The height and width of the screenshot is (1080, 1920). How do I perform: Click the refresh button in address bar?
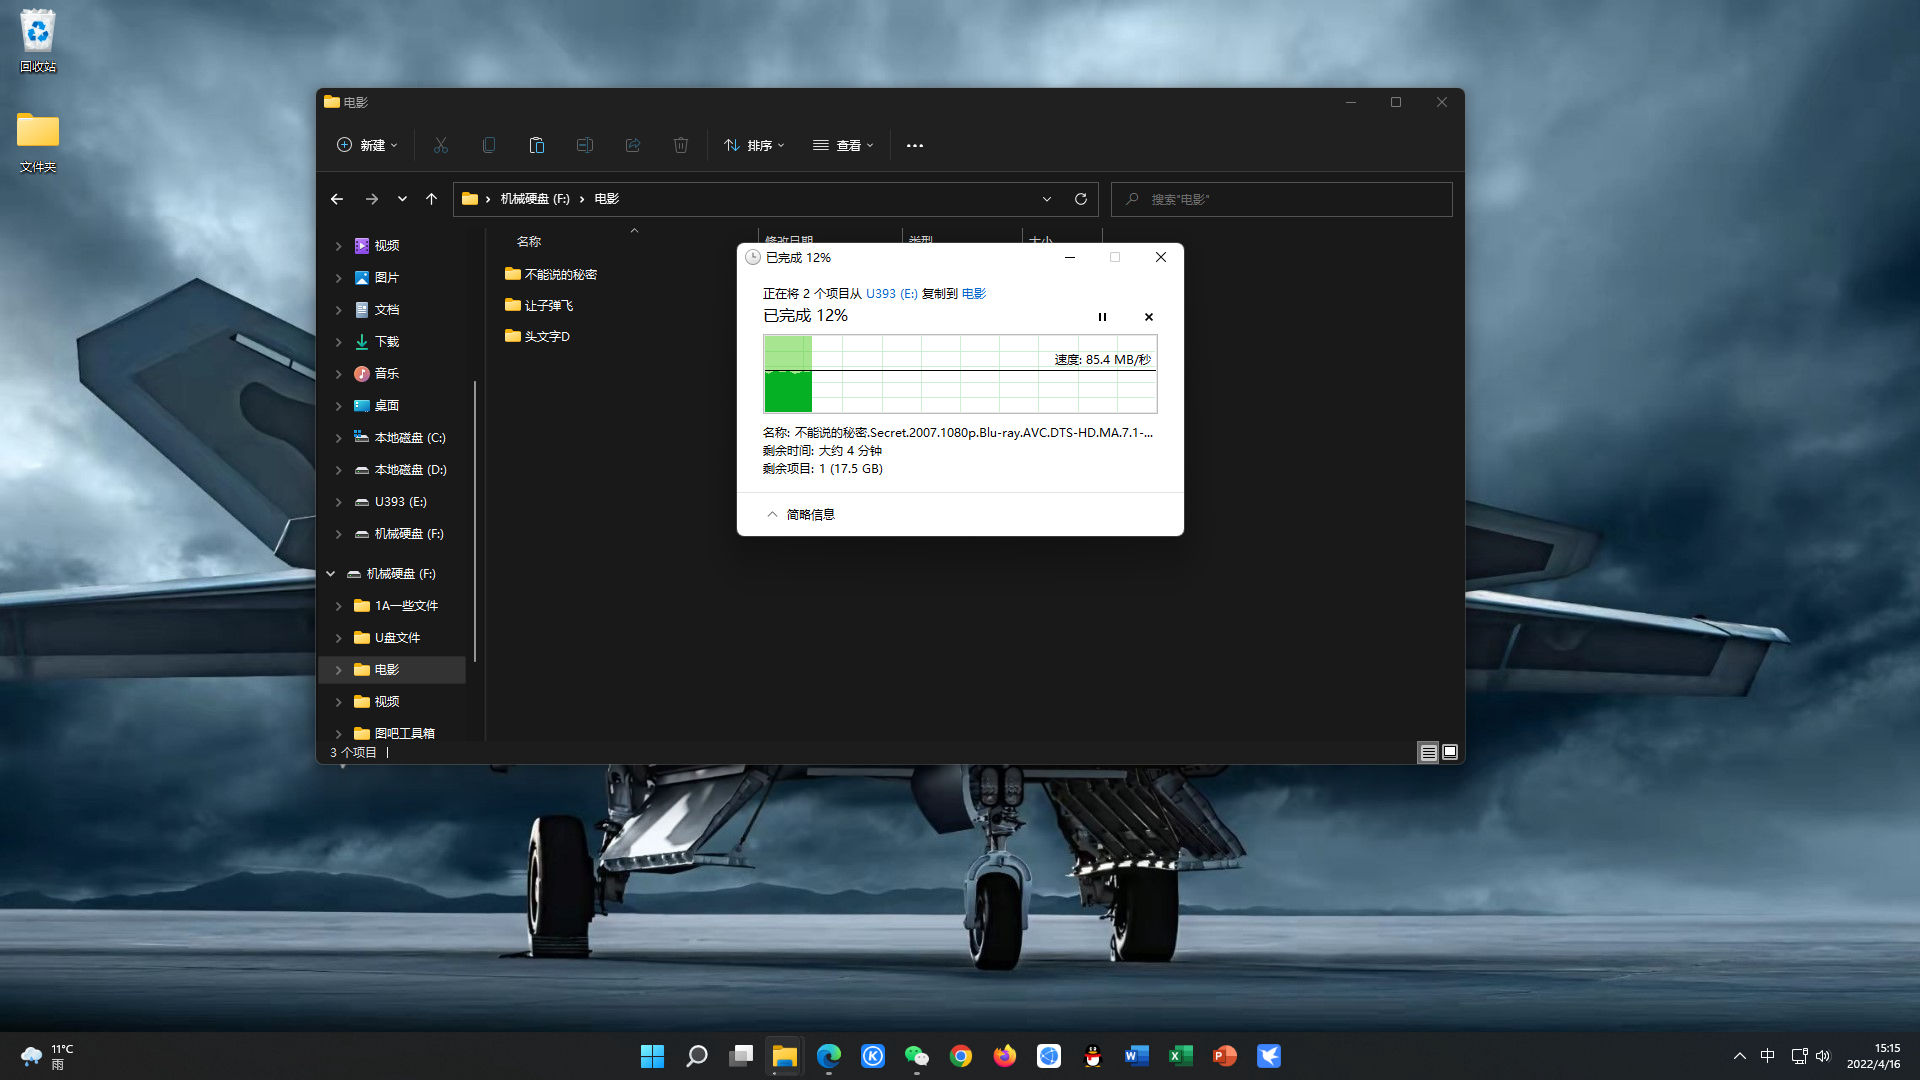coord(1080,199)
